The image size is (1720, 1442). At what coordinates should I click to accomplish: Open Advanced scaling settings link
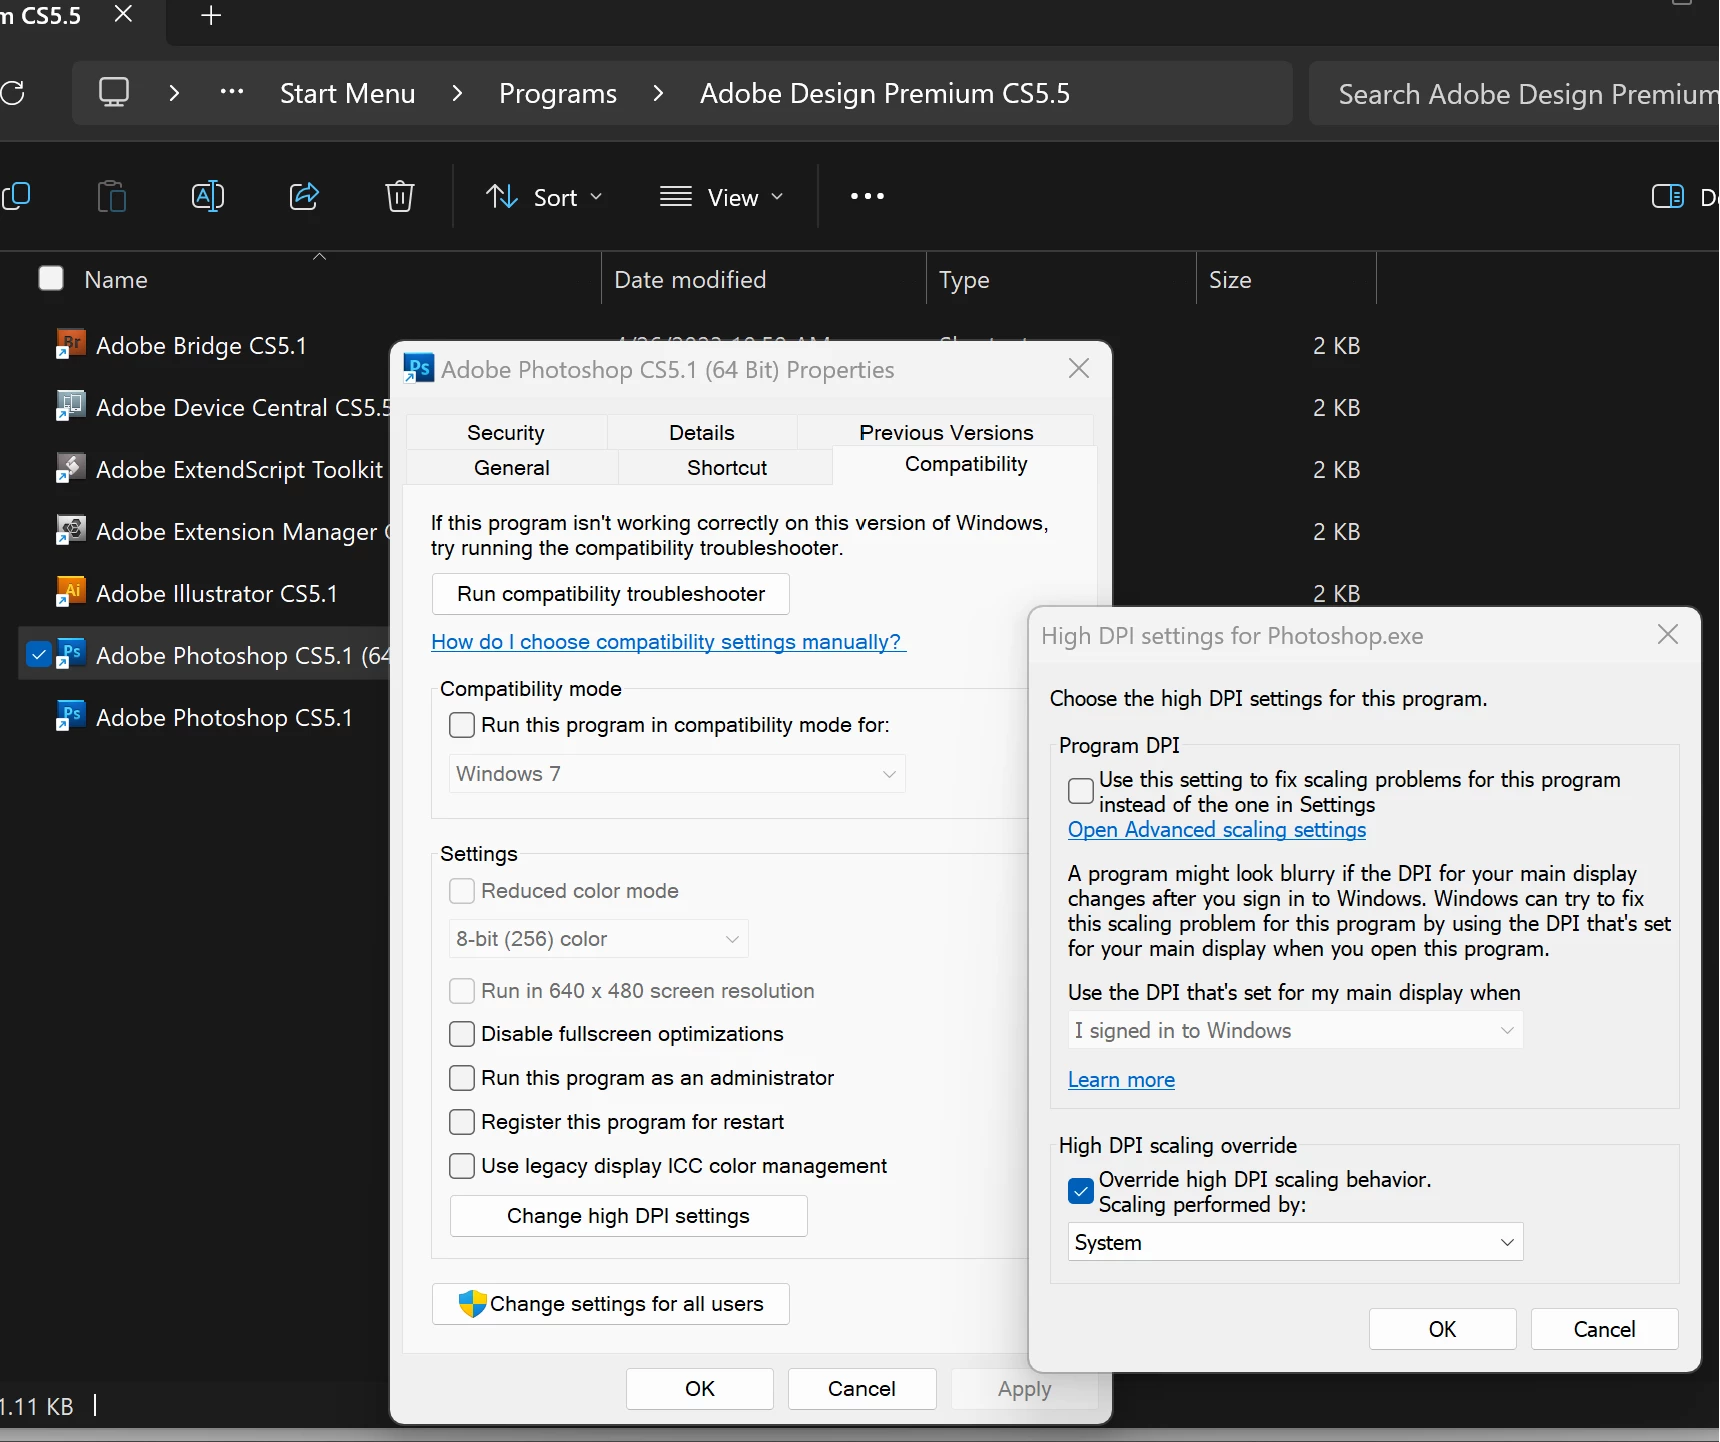(1217, 830)
